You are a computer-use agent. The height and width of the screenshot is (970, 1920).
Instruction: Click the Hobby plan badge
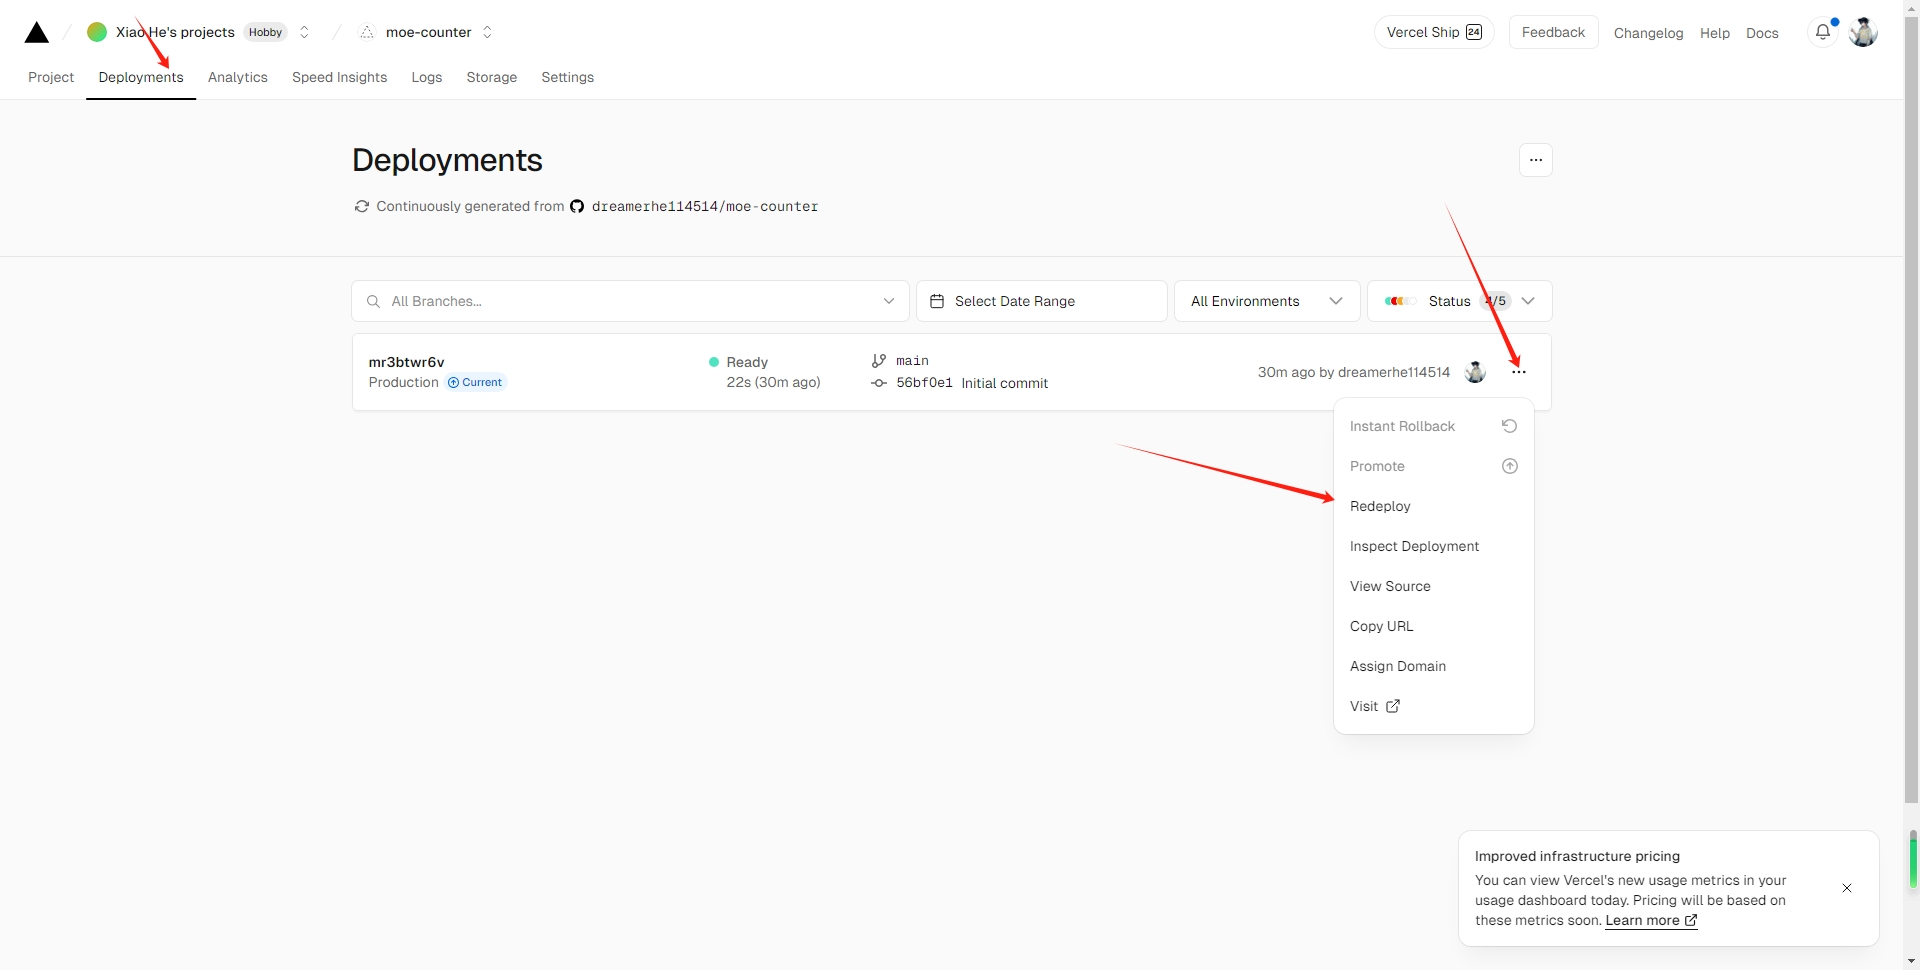click(x=265, y=32)
